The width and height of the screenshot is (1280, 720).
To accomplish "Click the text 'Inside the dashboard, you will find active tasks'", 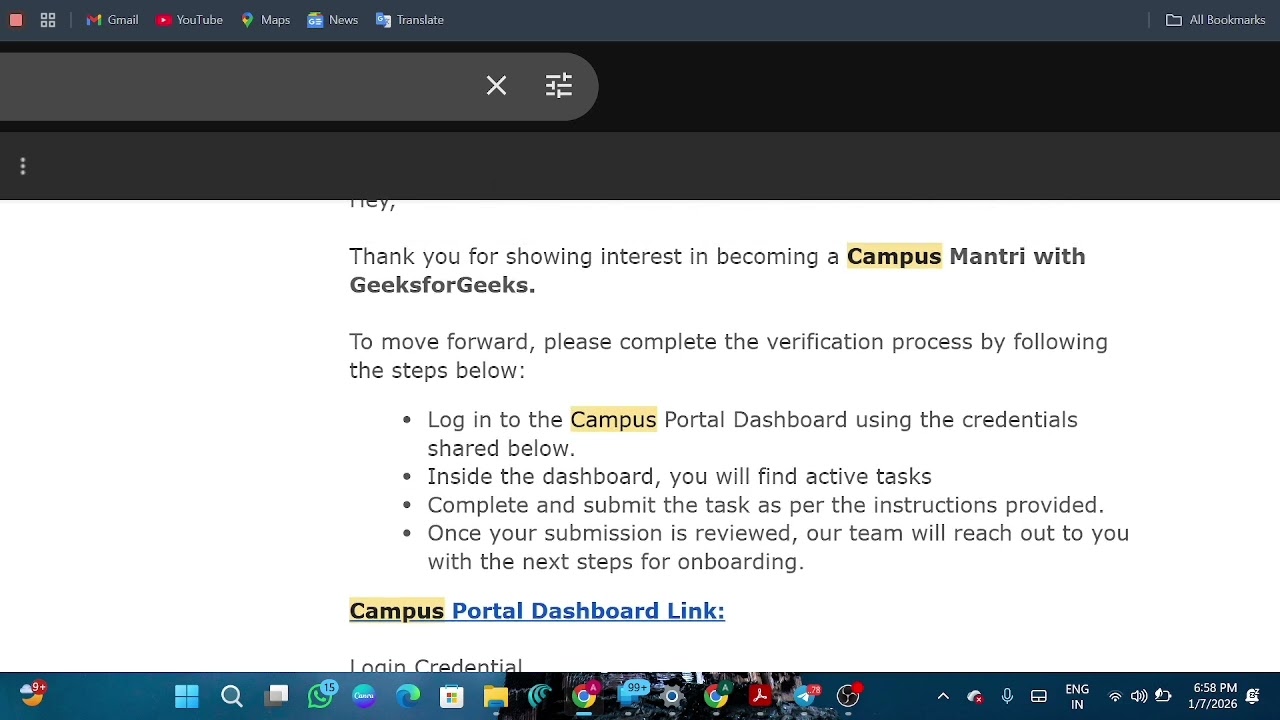I will 679,476.
